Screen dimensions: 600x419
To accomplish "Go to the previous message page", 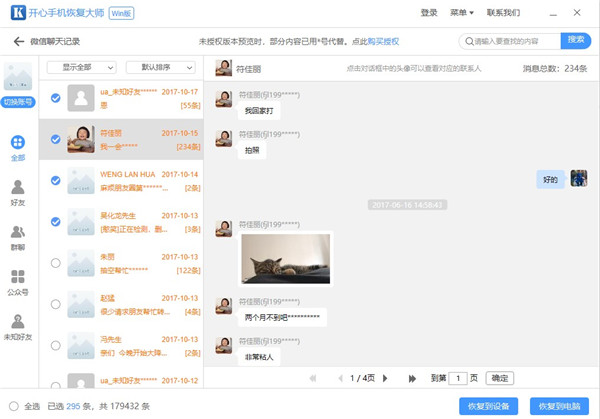I will pyautogui.click(x=340, y=378).
